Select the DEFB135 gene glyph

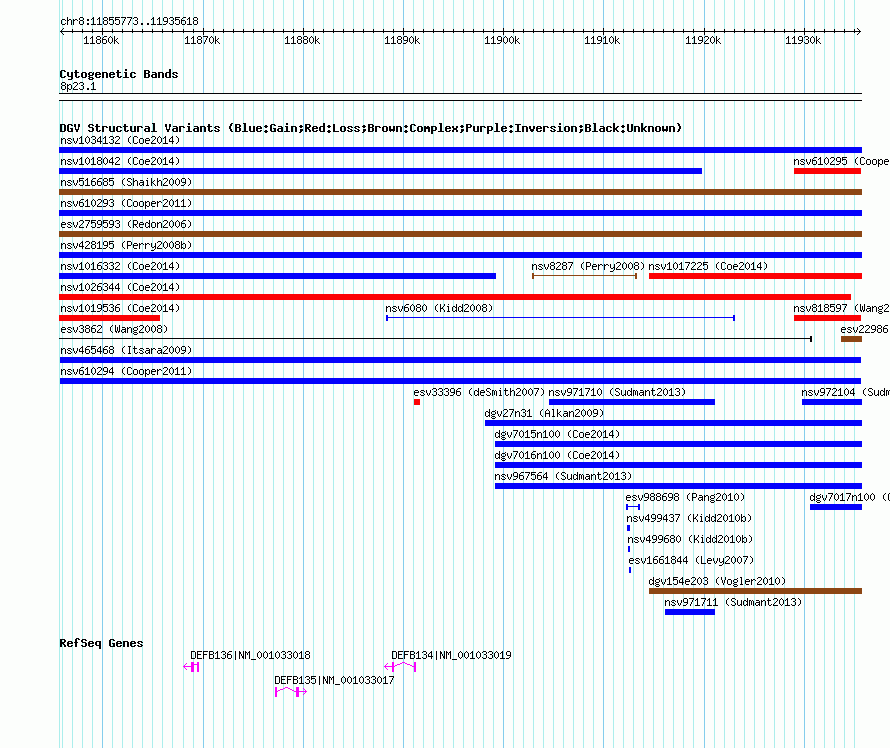tap(291, 692)
